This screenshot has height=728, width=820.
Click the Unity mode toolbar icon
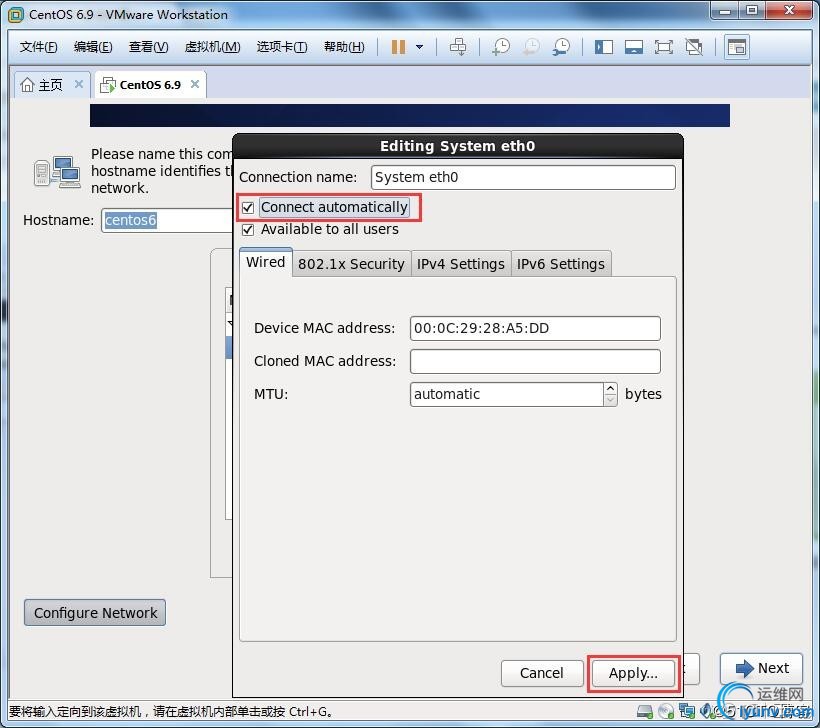tap(693, 47)
